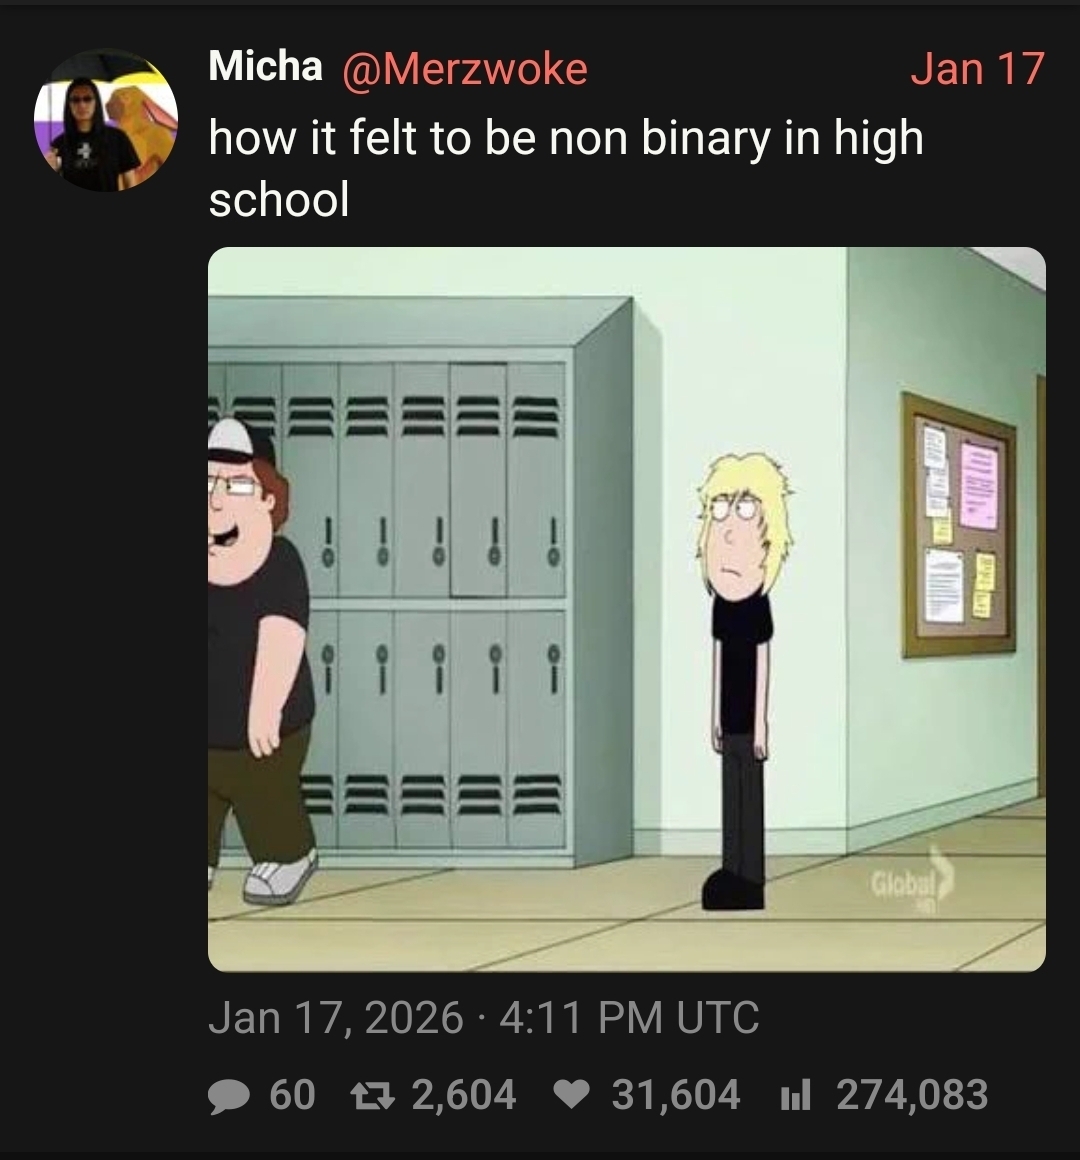Click the full timestamp Jan 17, 2026
This screenshot has width=1080, height=1160.
tap(336, 1017)
